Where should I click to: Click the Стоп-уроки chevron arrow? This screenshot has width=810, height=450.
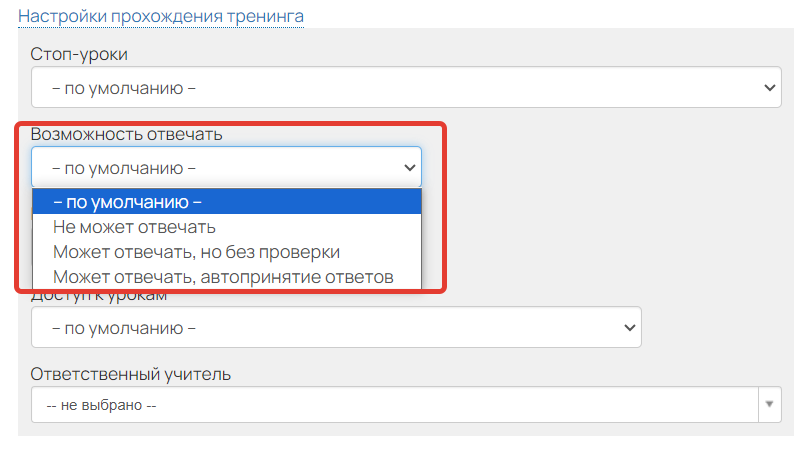point(770,88)
